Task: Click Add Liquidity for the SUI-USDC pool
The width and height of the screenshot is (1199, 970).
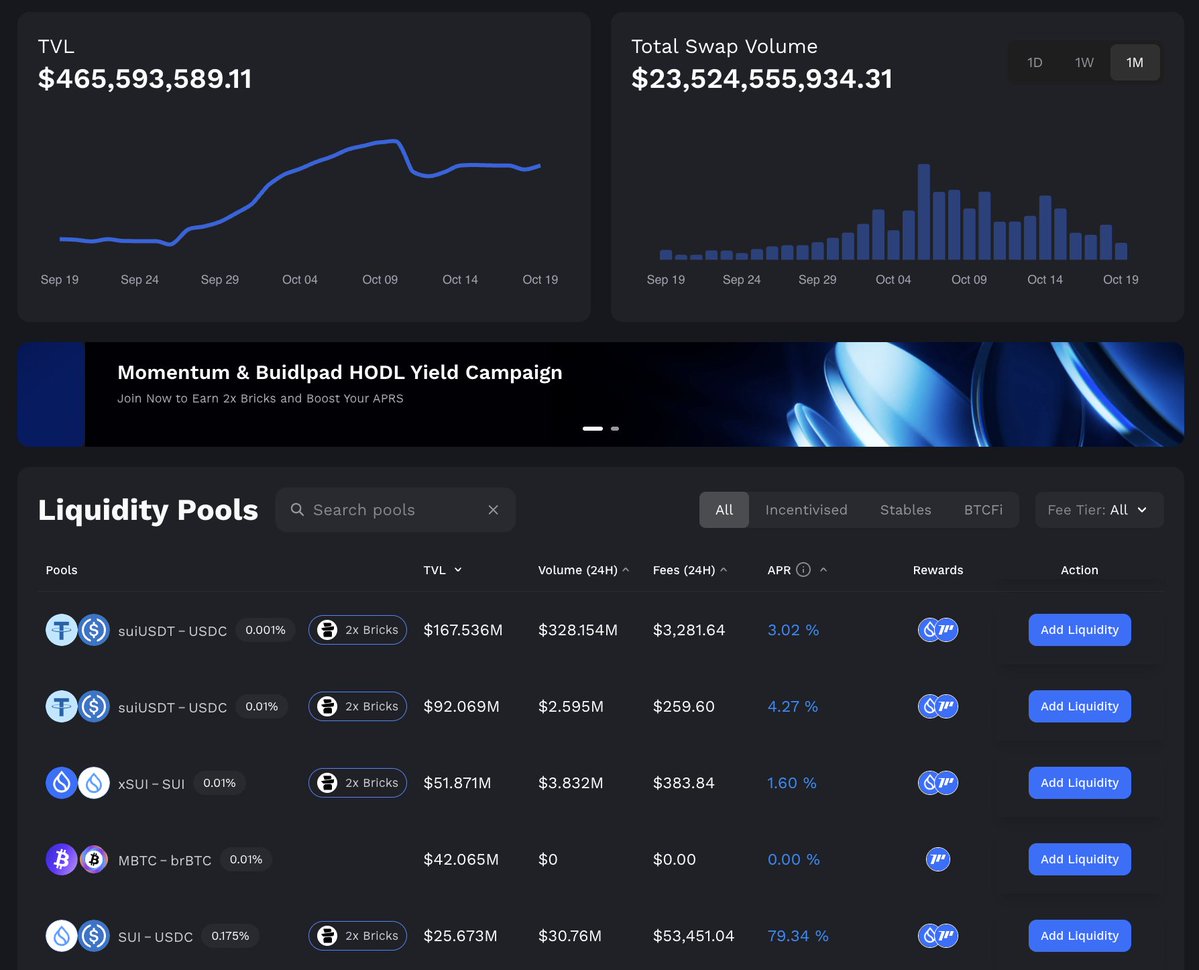Action: 1079,936
